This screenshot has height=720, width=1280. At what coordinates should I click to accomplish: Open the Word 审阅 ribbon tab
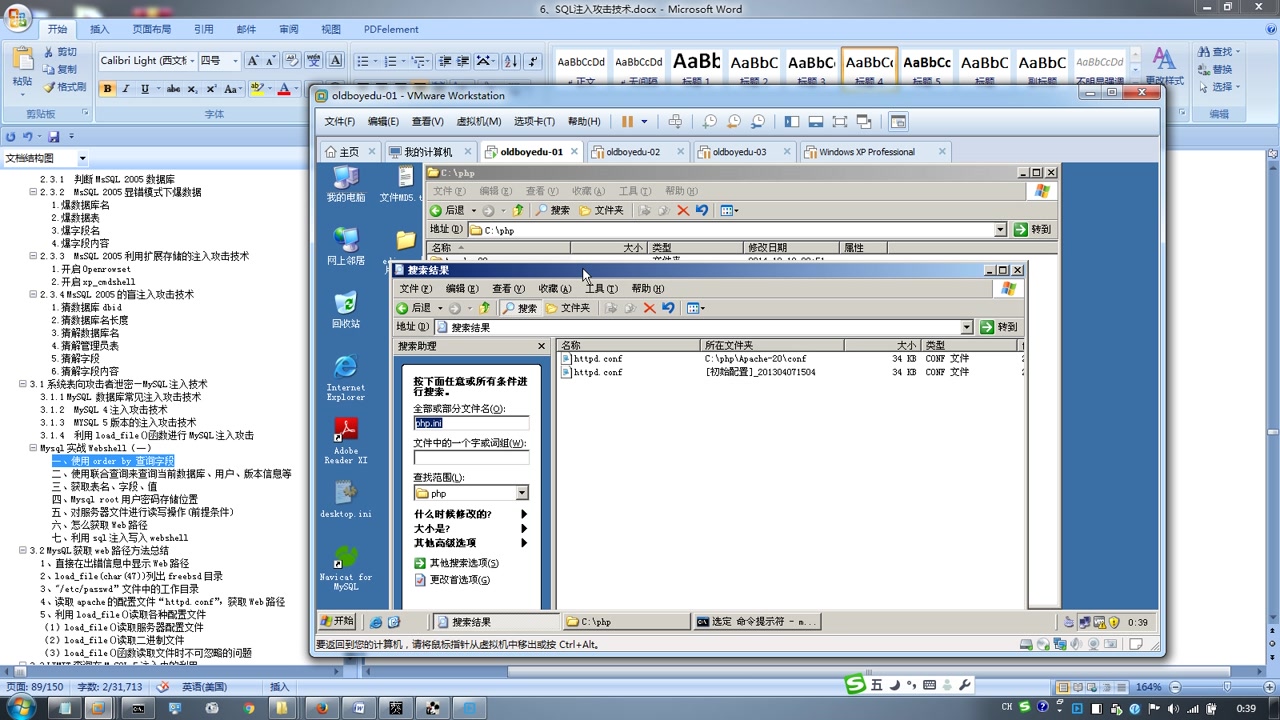point(288,29)
